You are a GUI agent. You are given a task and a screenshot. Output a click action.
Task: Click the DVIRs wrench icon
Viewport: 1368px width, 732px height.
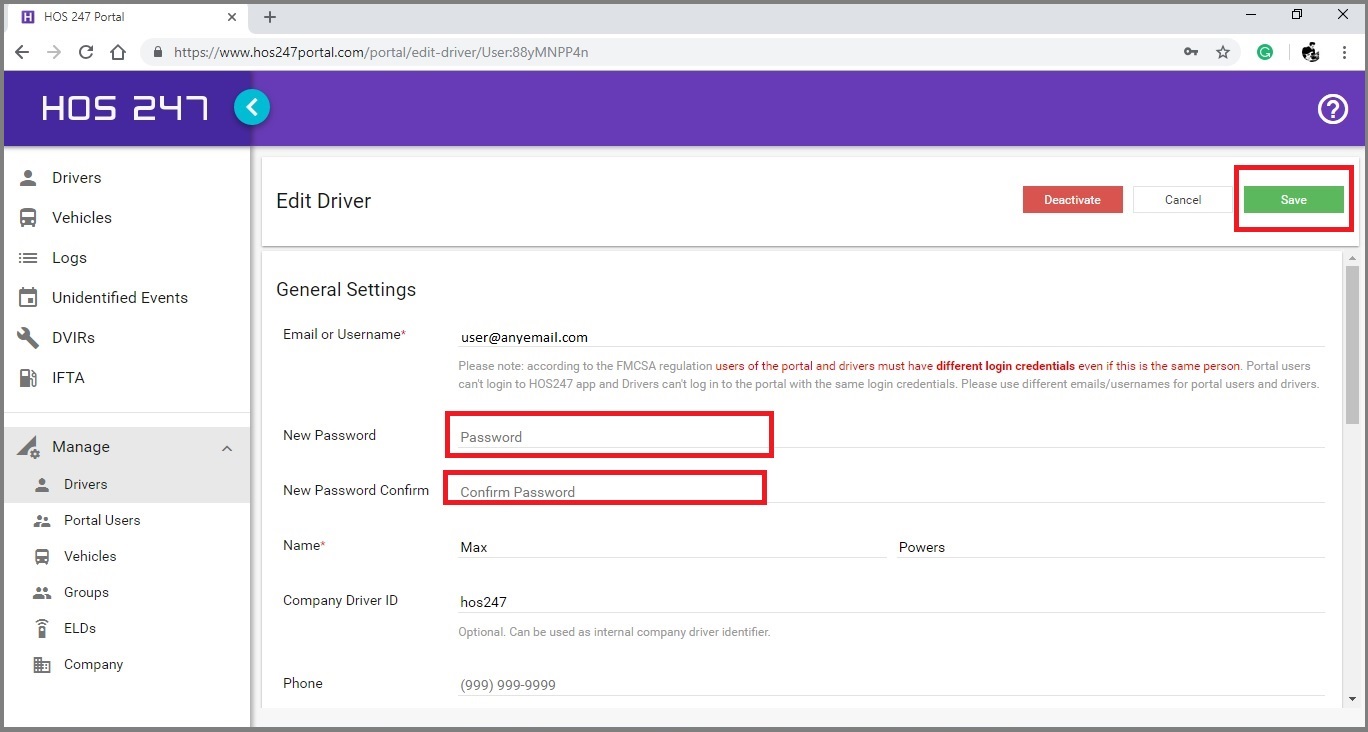29,338
